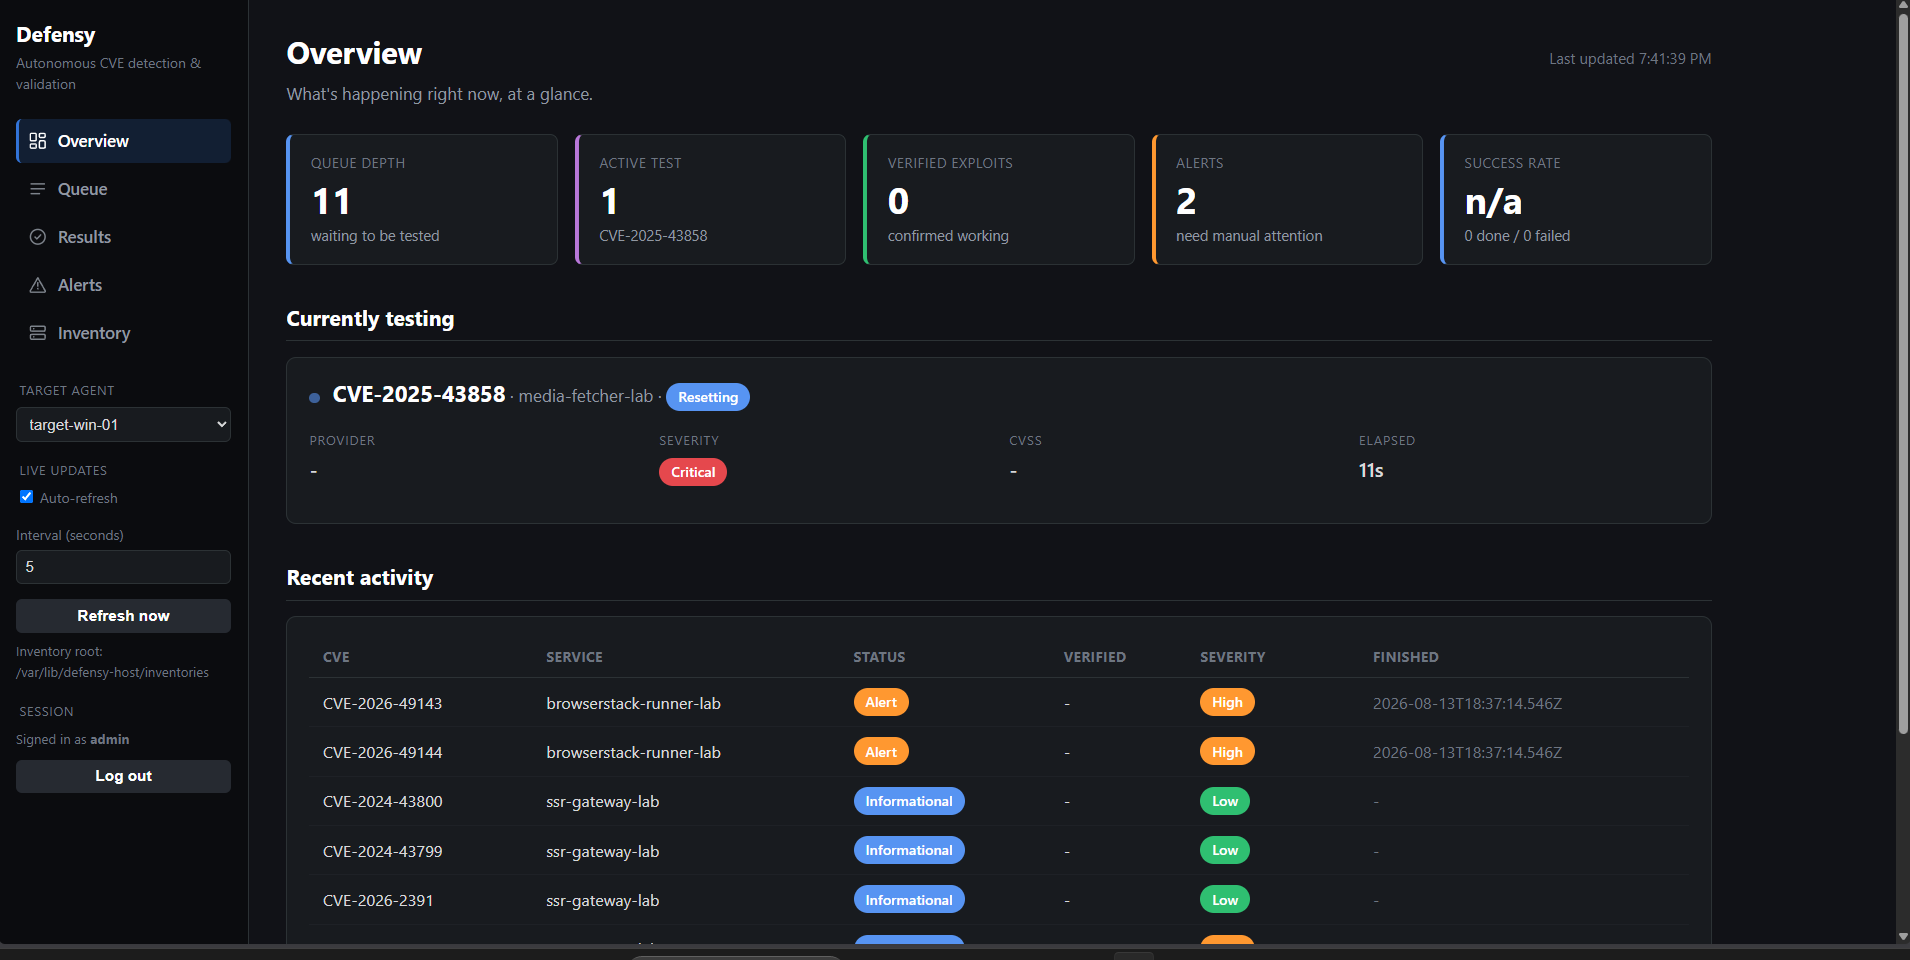
Task: Click media-fetcher-lab service name
Action: 586,396
